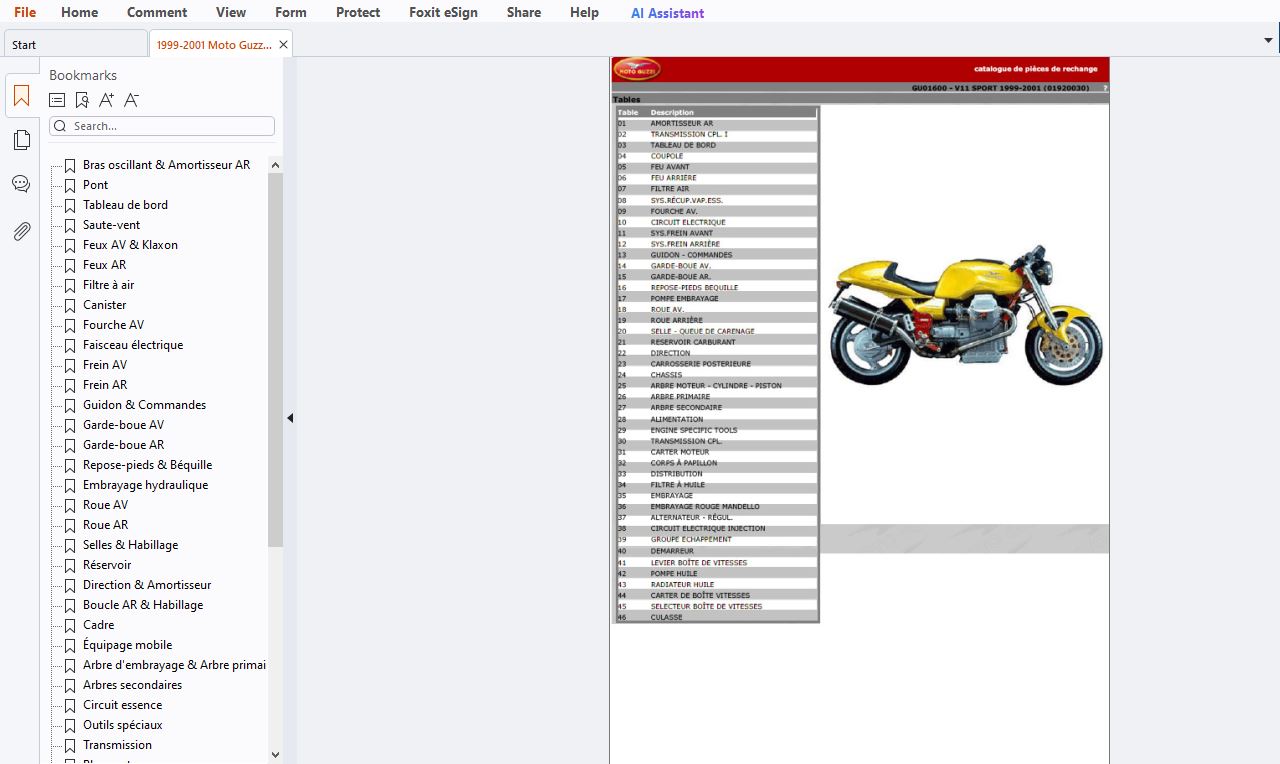Select the Arbres secondaires bookmark

(132, 685)
